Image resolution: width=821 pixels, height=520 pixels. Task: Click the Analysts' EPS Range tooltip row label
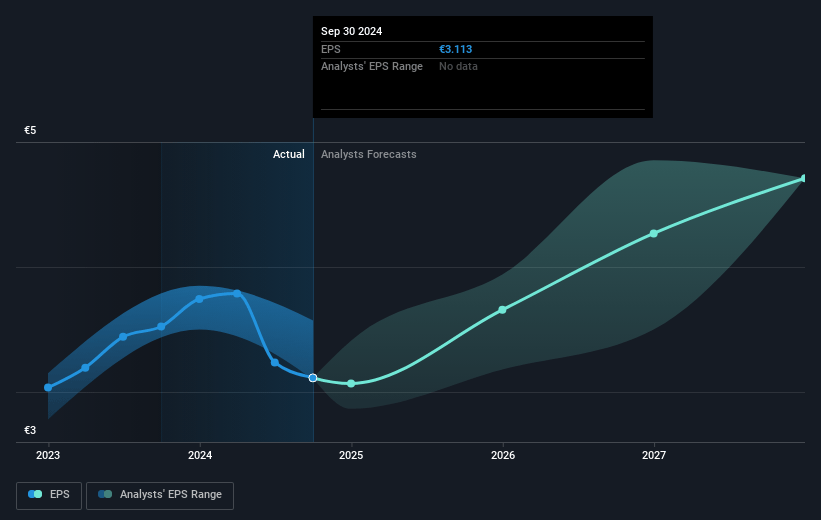click(372, 67)
